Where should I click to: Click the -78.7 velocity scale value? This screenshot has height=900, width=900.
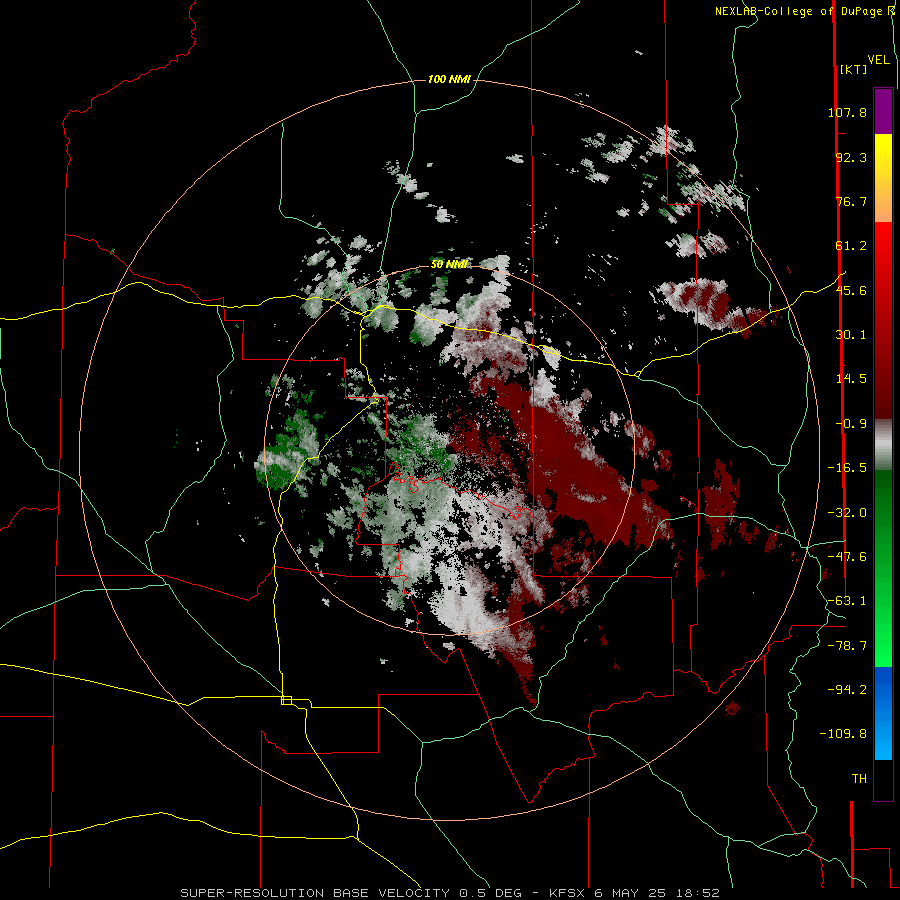point(847,646)
